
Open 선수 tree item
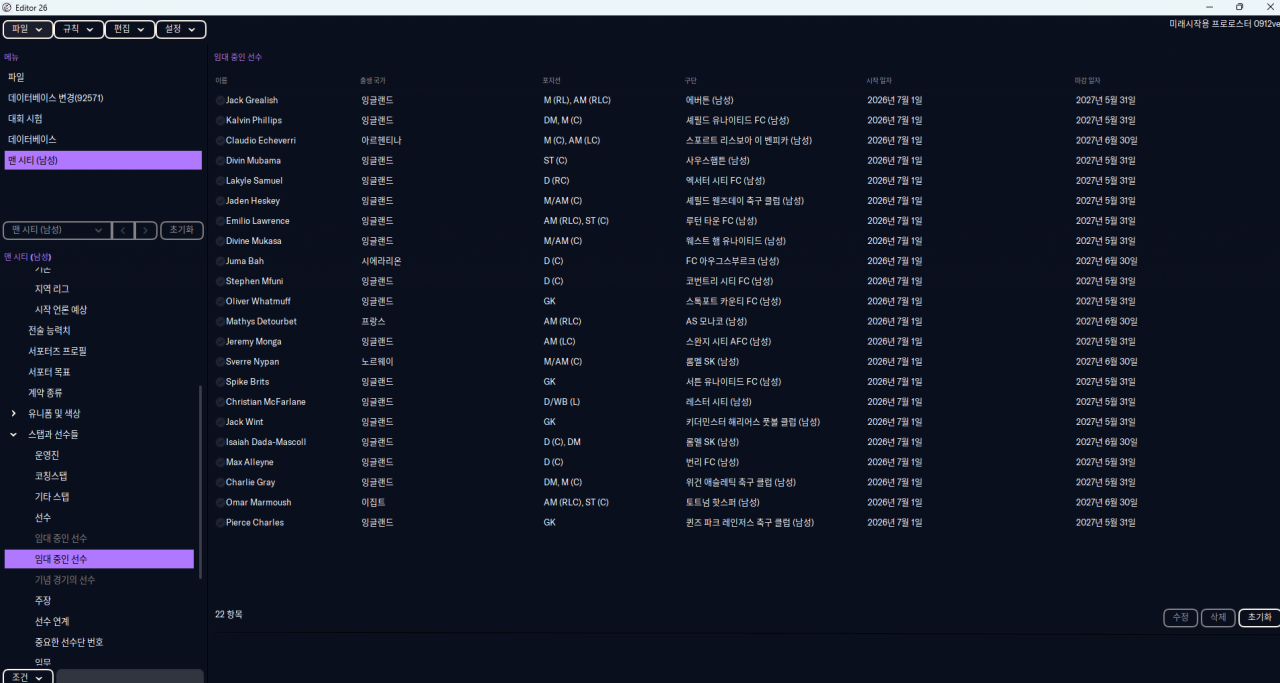click(43, 518)
